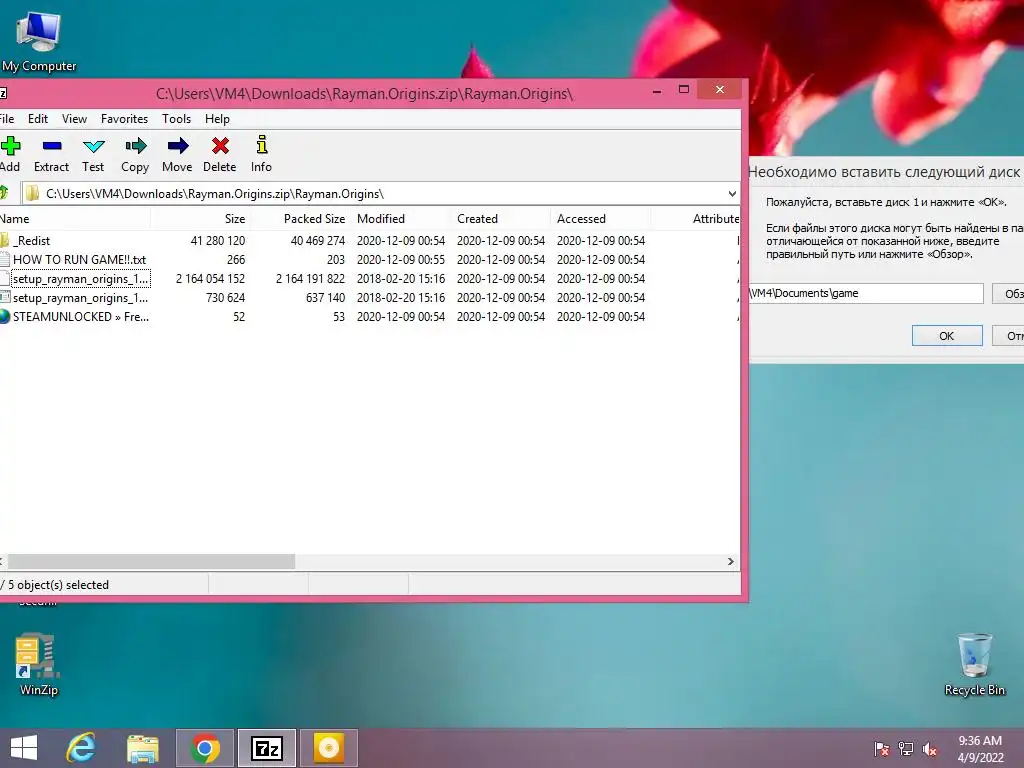The width and height of the screenshot is (1024, 768).
Task: Sort by the Modified column header
Action: pos(400,219)
